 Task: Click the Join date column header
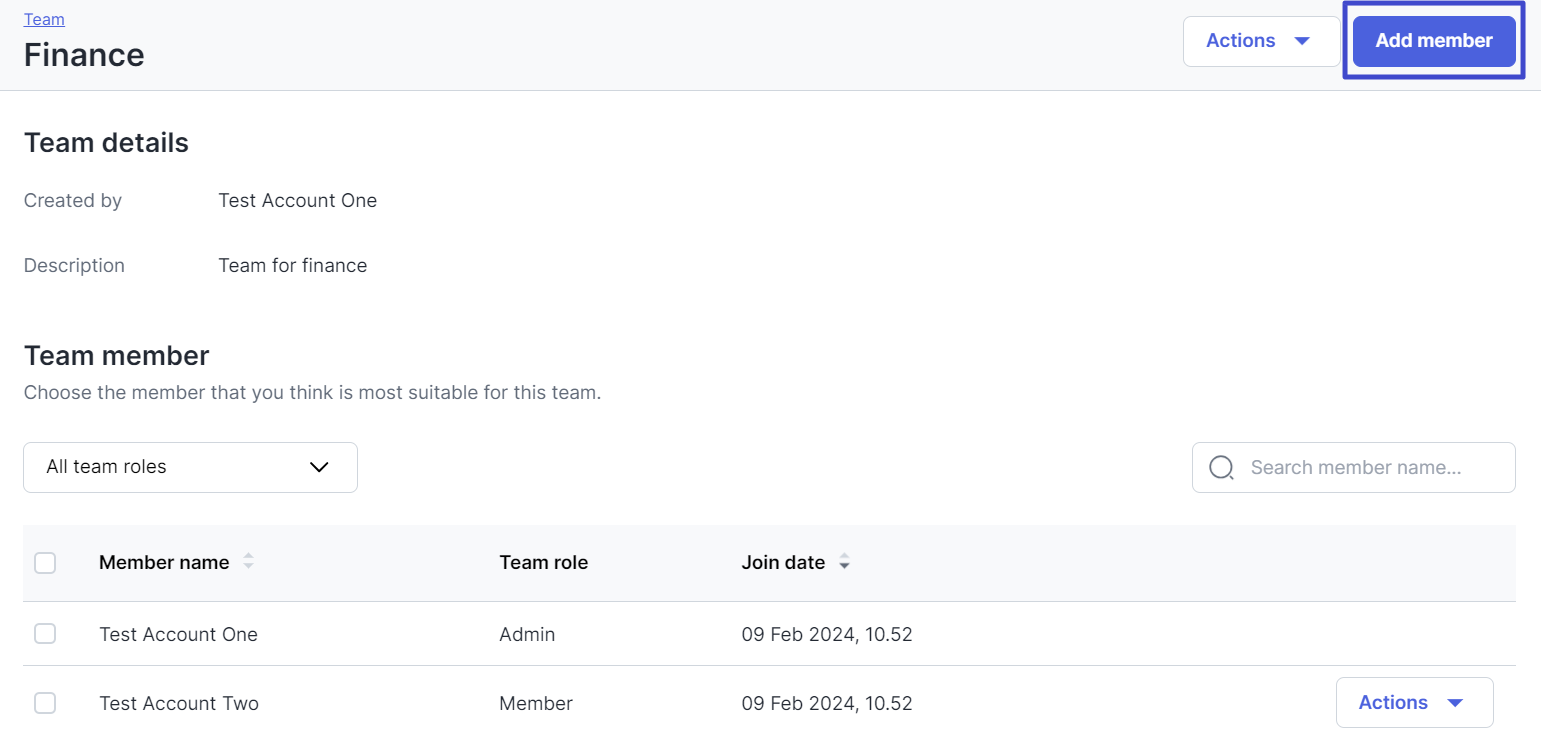click(x=783, y=562)
